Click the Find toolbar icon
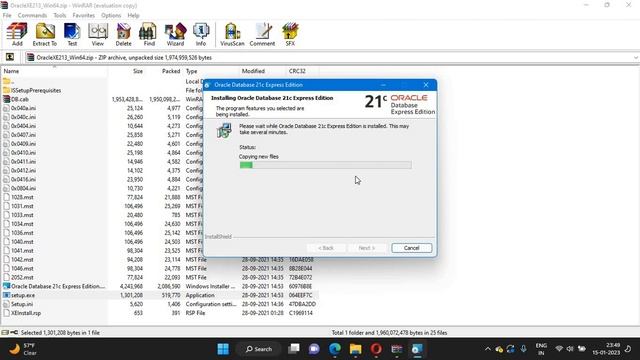 (149, 34)
